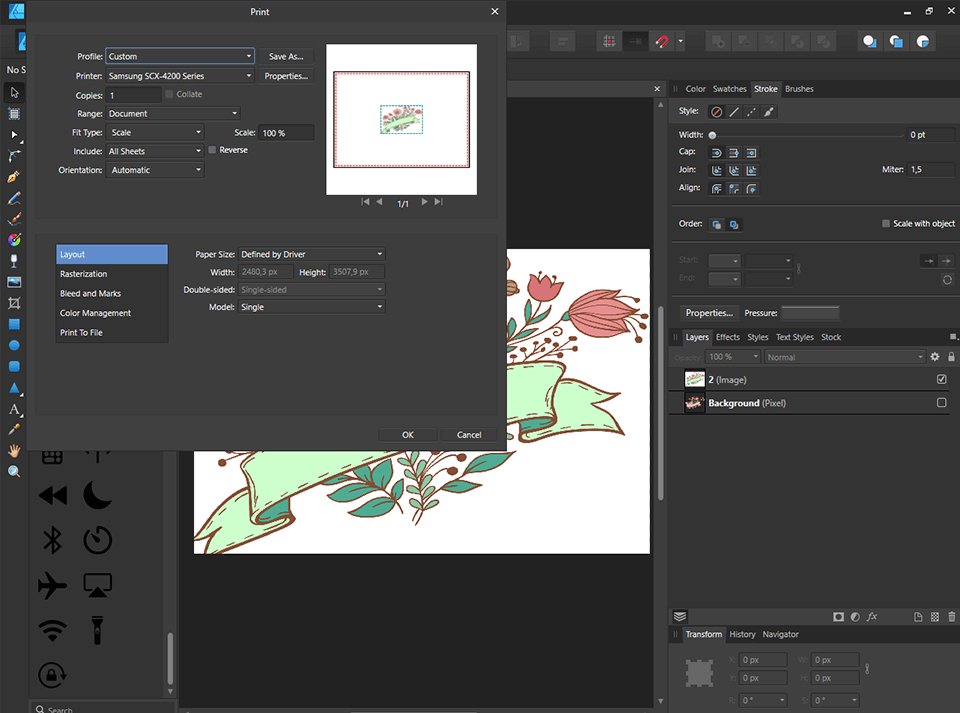
Task: Select the Color Picker tool
Action: click(13, 428)
